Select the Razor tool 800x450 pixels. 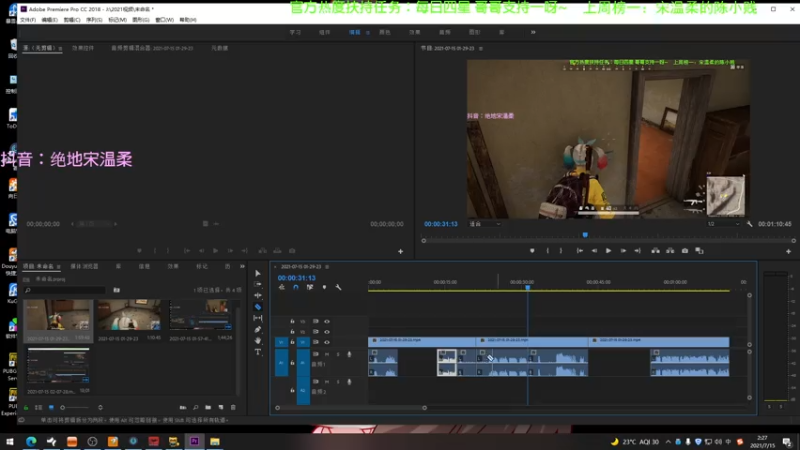click(258, 307)
